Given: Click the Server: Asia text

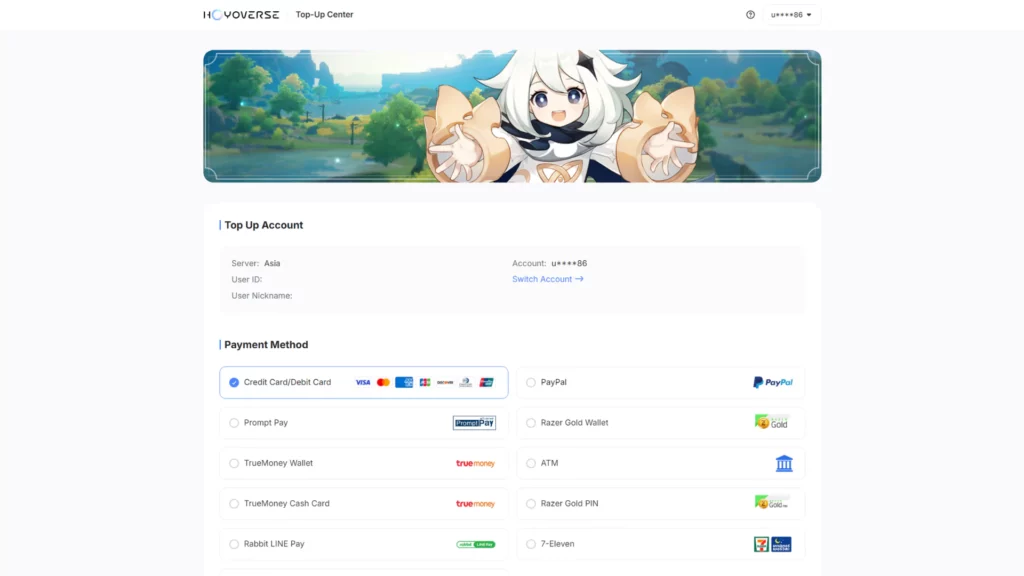Looking at the screenshot, I should pos(255,264).
